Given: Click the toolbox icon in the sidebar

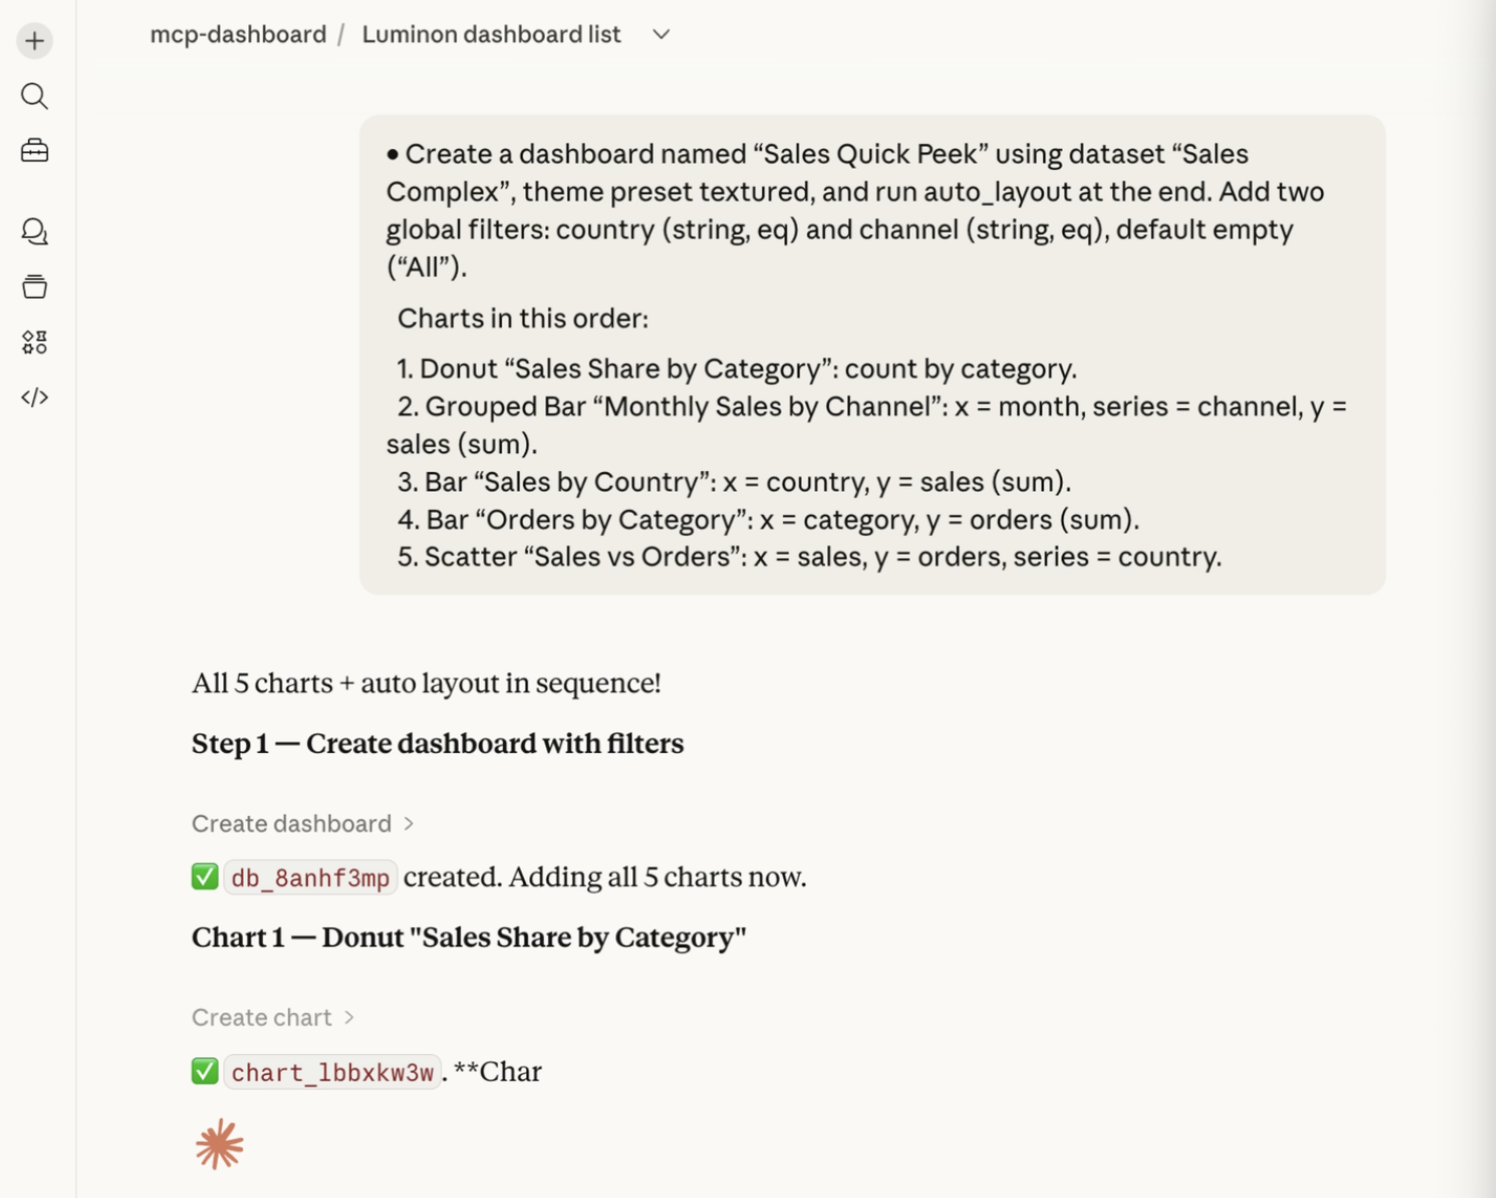Looking at the screenshot, I should coord(35,151).
